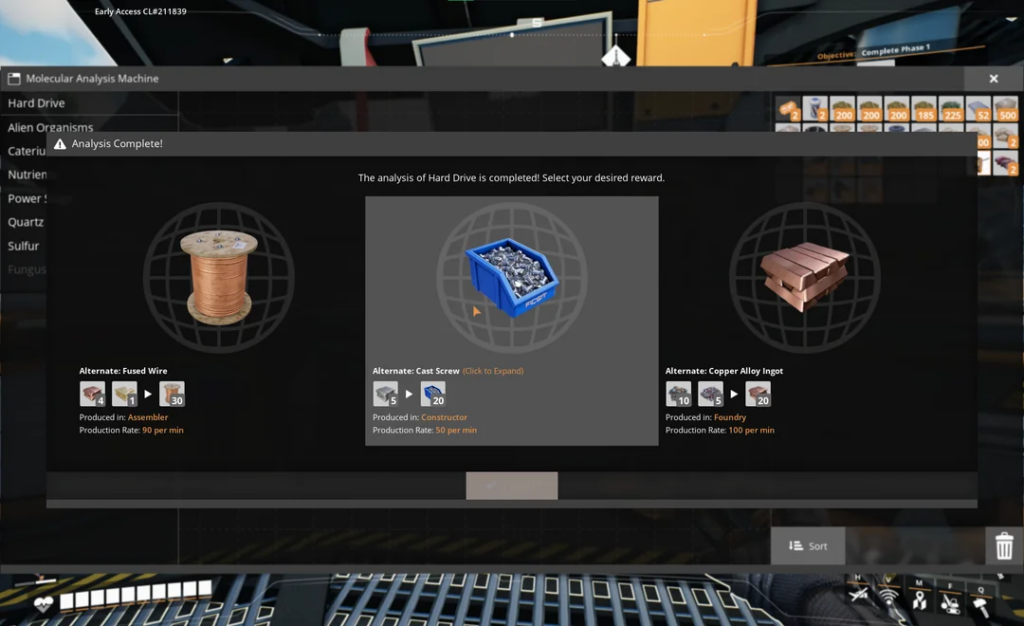Click the health segment bar
Image resolution: width=1024 pixels, height=626 pixels.
136,594
